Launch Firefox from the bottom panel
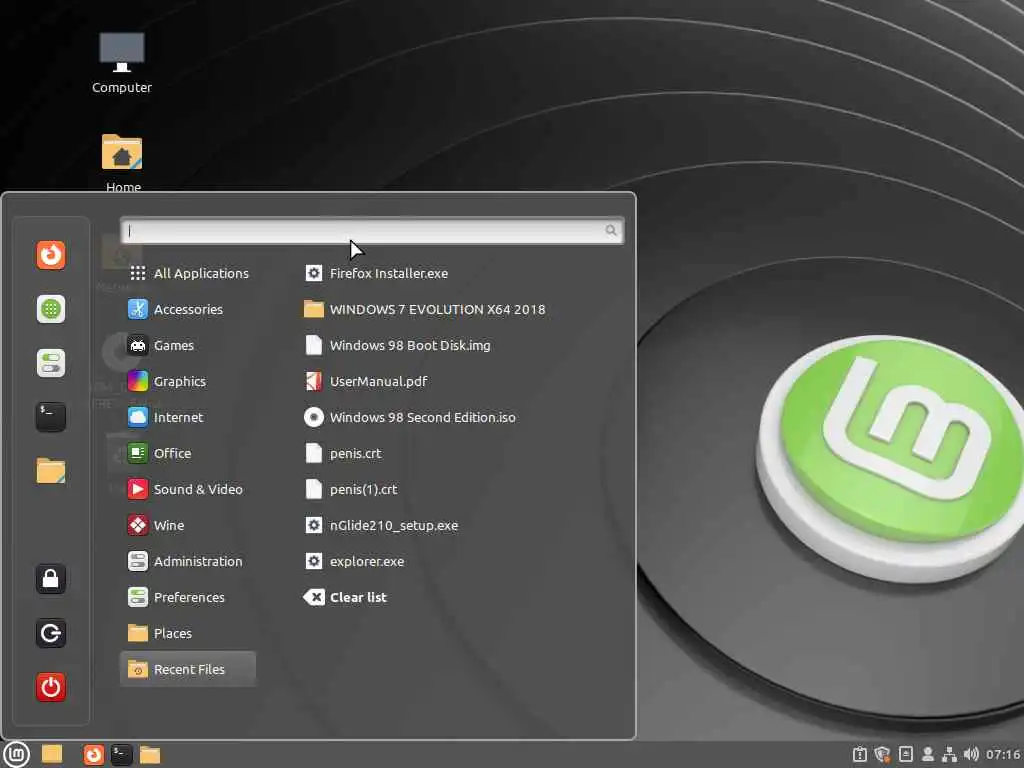1024x768 pixels. pos(93,754)
